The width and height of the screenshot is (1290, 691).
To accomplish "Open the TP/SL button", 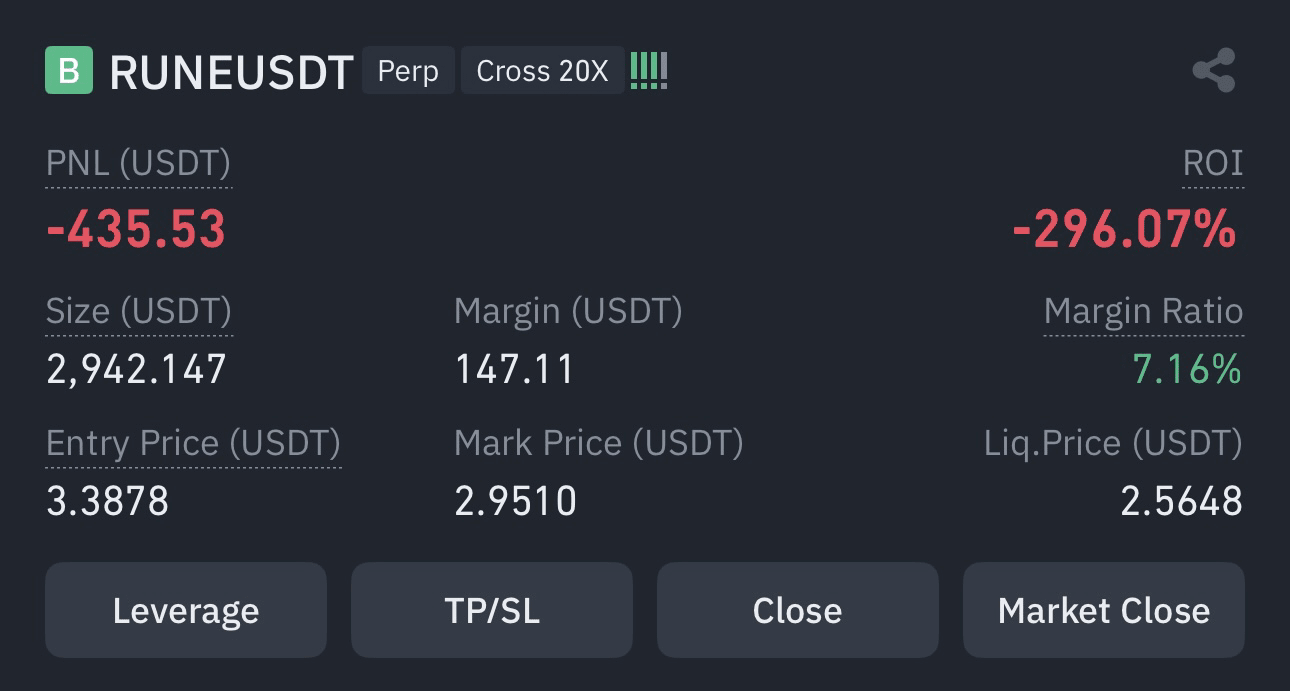I will tap(492, 610).
